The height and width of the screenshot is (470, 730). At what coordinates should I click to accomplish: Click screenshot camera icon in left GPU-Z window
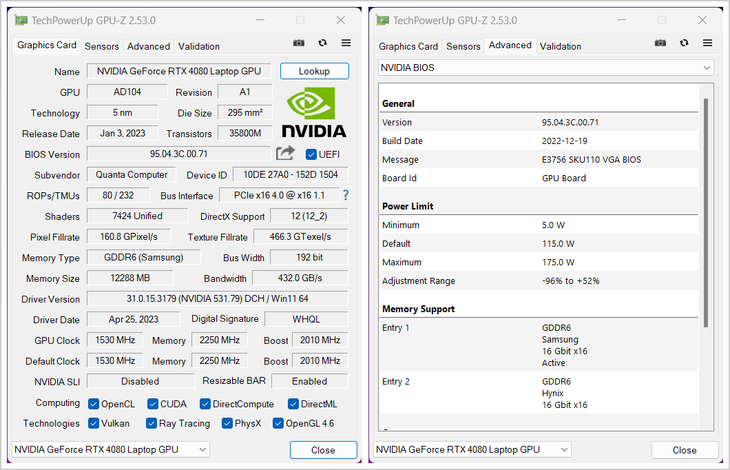click(x=298, y=43)
